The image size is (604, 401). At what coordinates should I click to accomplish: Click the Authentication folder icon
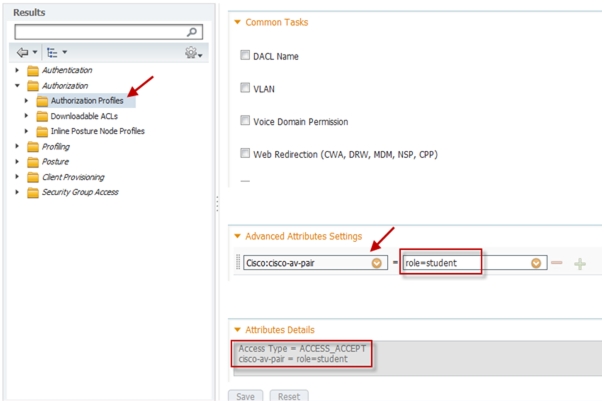(x=33, y=70)
